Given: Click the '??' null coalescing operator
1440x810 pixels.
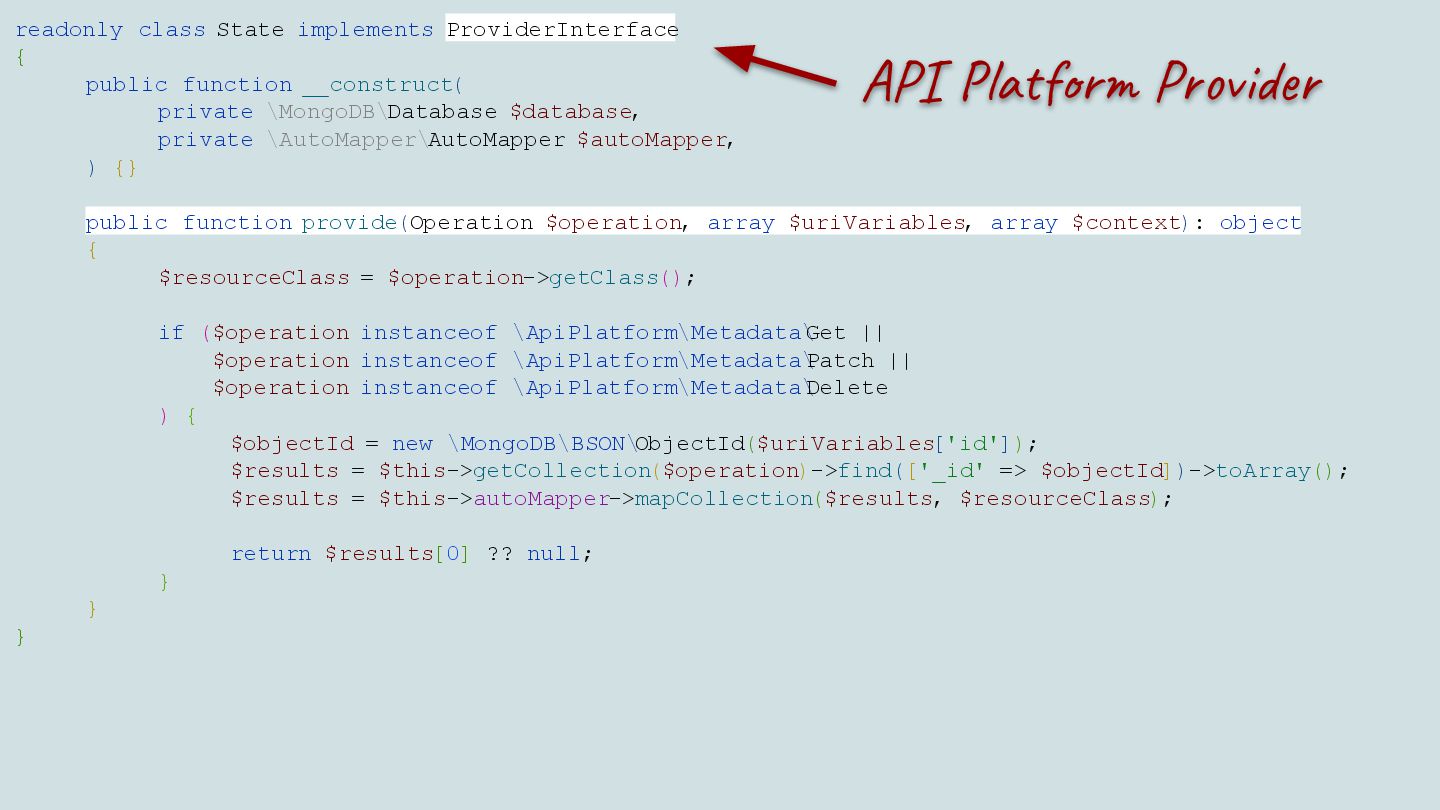Looking at the screenshot, I should coord(500,554).
